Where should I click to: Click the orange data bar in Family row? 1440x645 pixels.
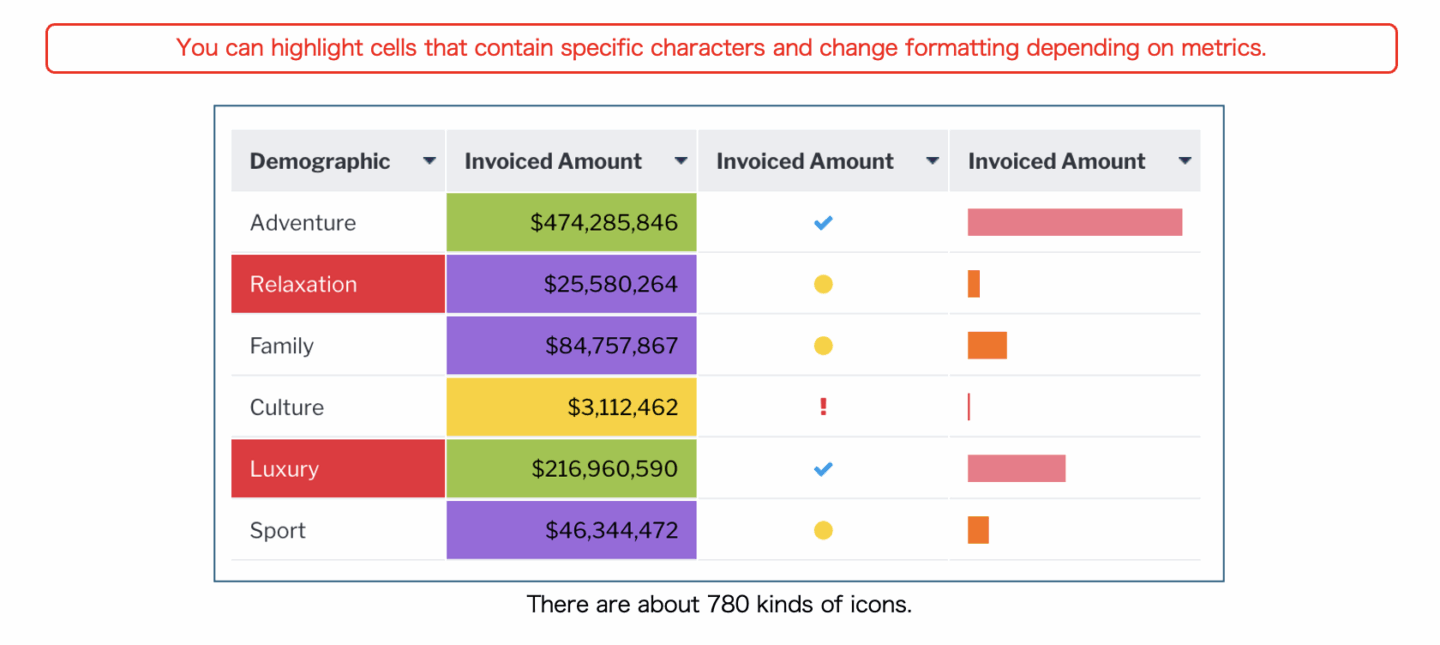point(988,345)
